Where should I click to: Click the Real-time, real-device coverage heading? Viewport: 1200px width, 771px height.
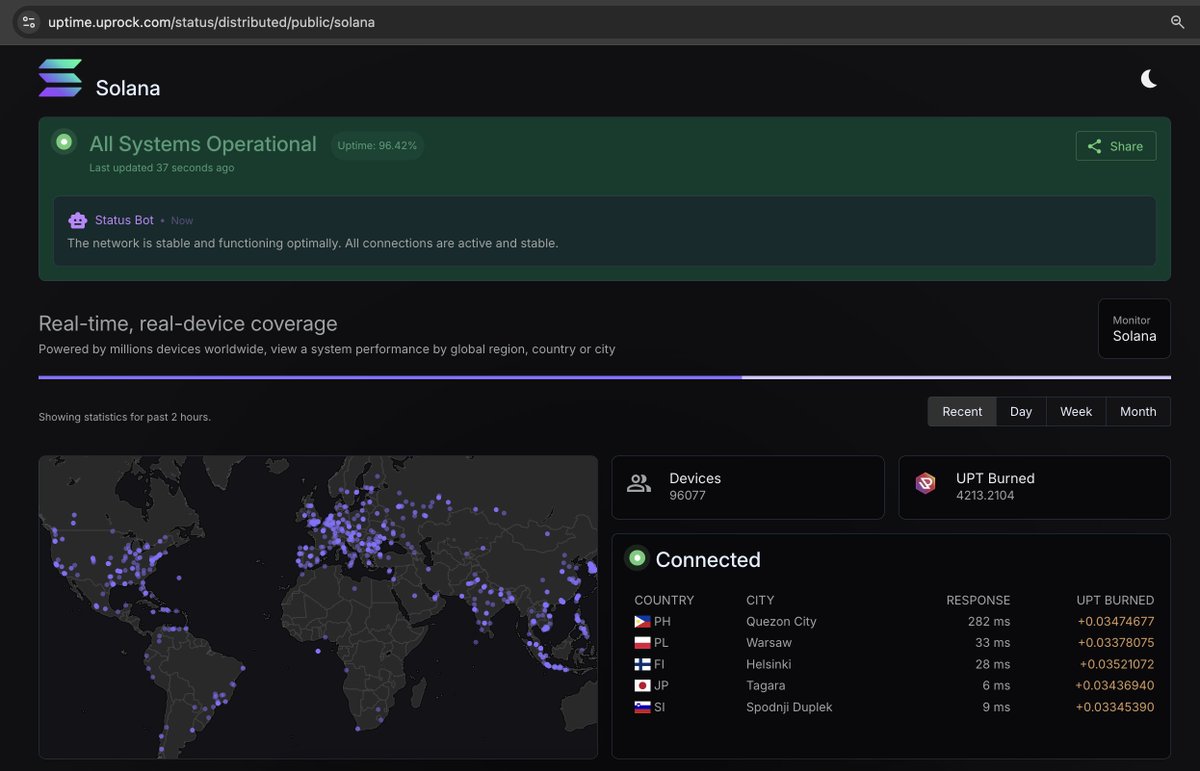(x=188, y=323)
